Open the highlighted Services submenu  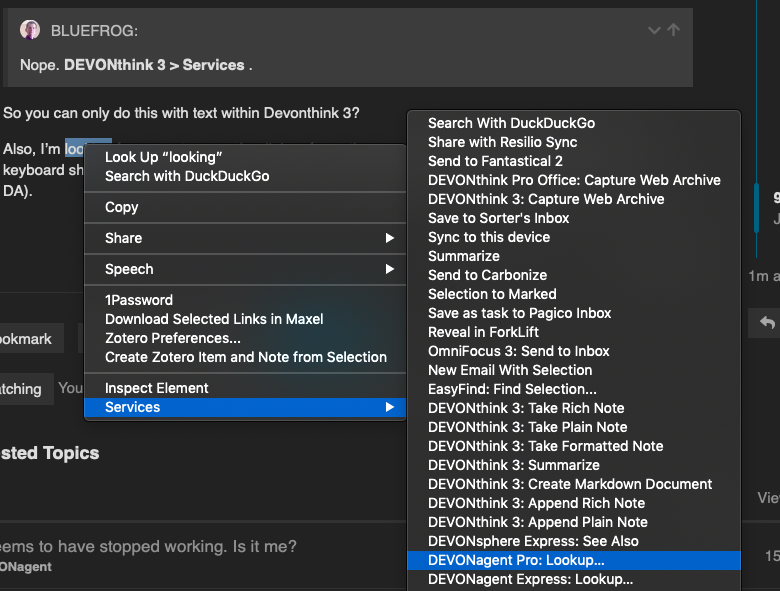(x=245, y=407)
